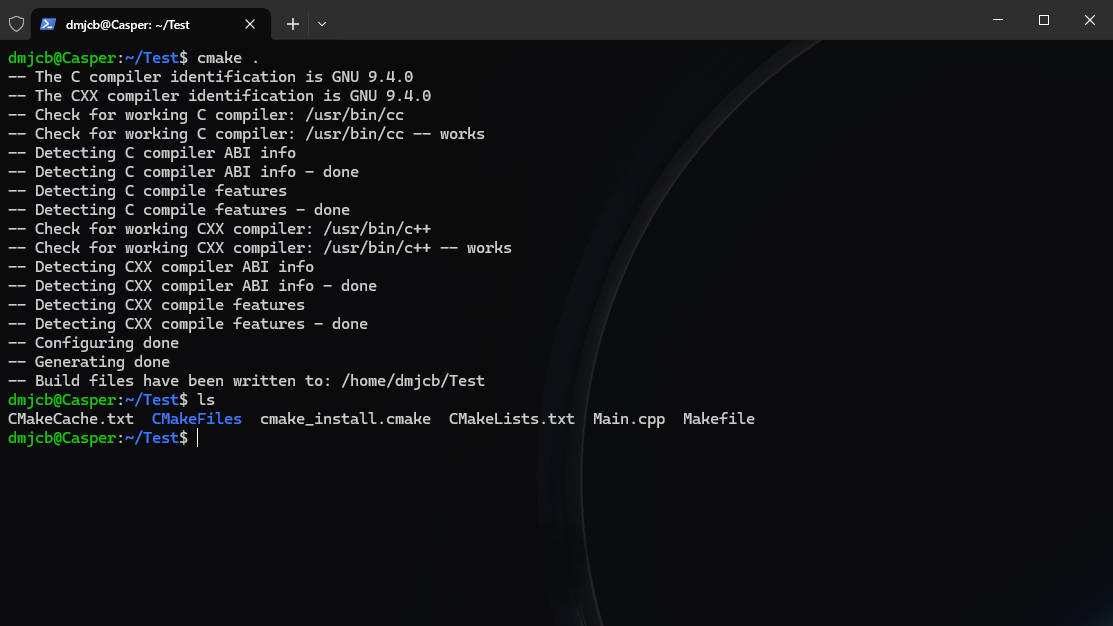Click the 'cmake .' command text
This screenshot has height=626, width=1113.
pyautogui.click(x=228, y=58)
